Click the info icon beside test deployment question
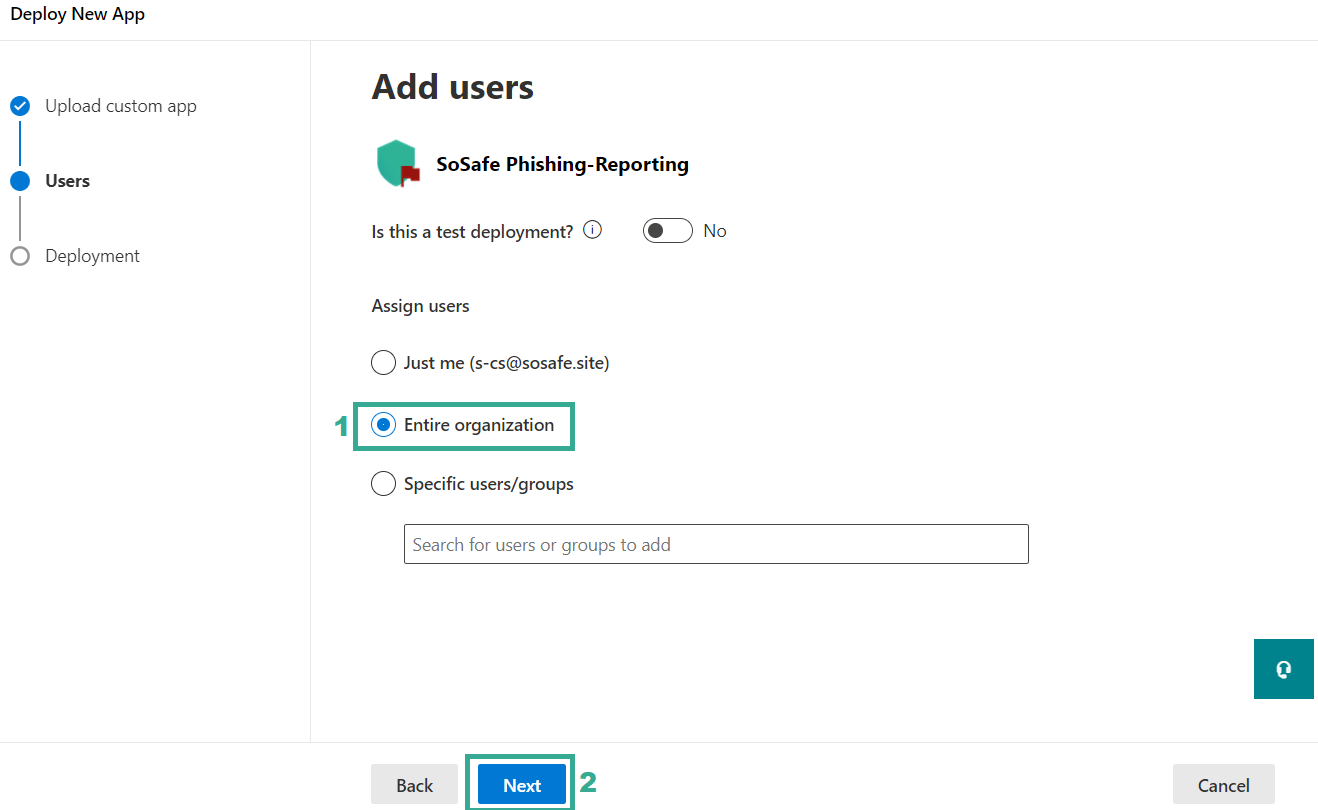The image size is (1318, 810). click(592, 230)
